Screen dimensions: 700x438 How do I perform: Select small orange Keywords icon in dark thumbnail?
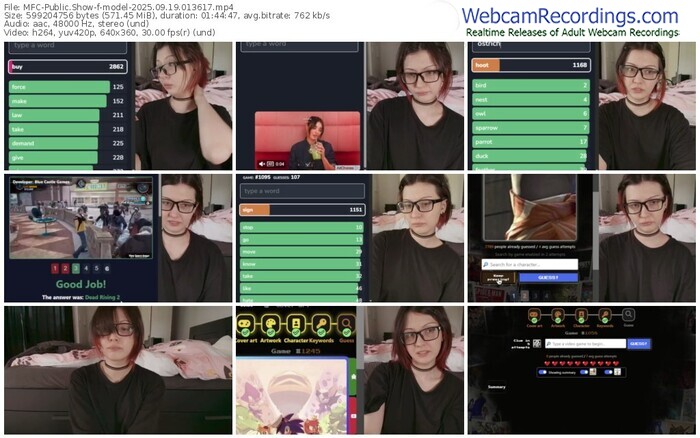[604, 316]
